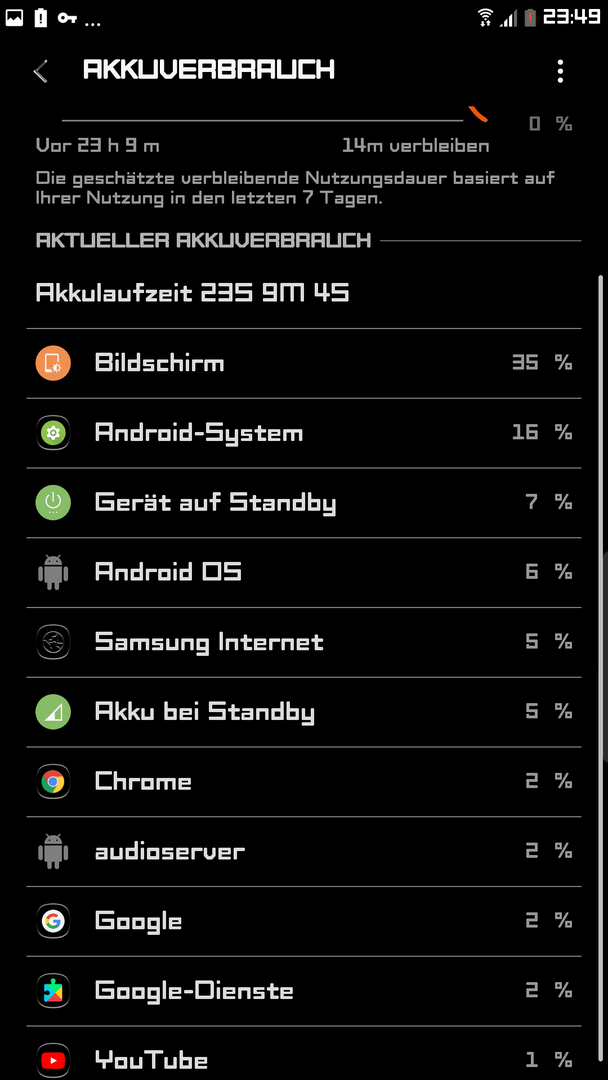The height and width of the screenshot is (1080, 608).
Task: Tap the orange Bildschirm icon
Action: [53, 363]
